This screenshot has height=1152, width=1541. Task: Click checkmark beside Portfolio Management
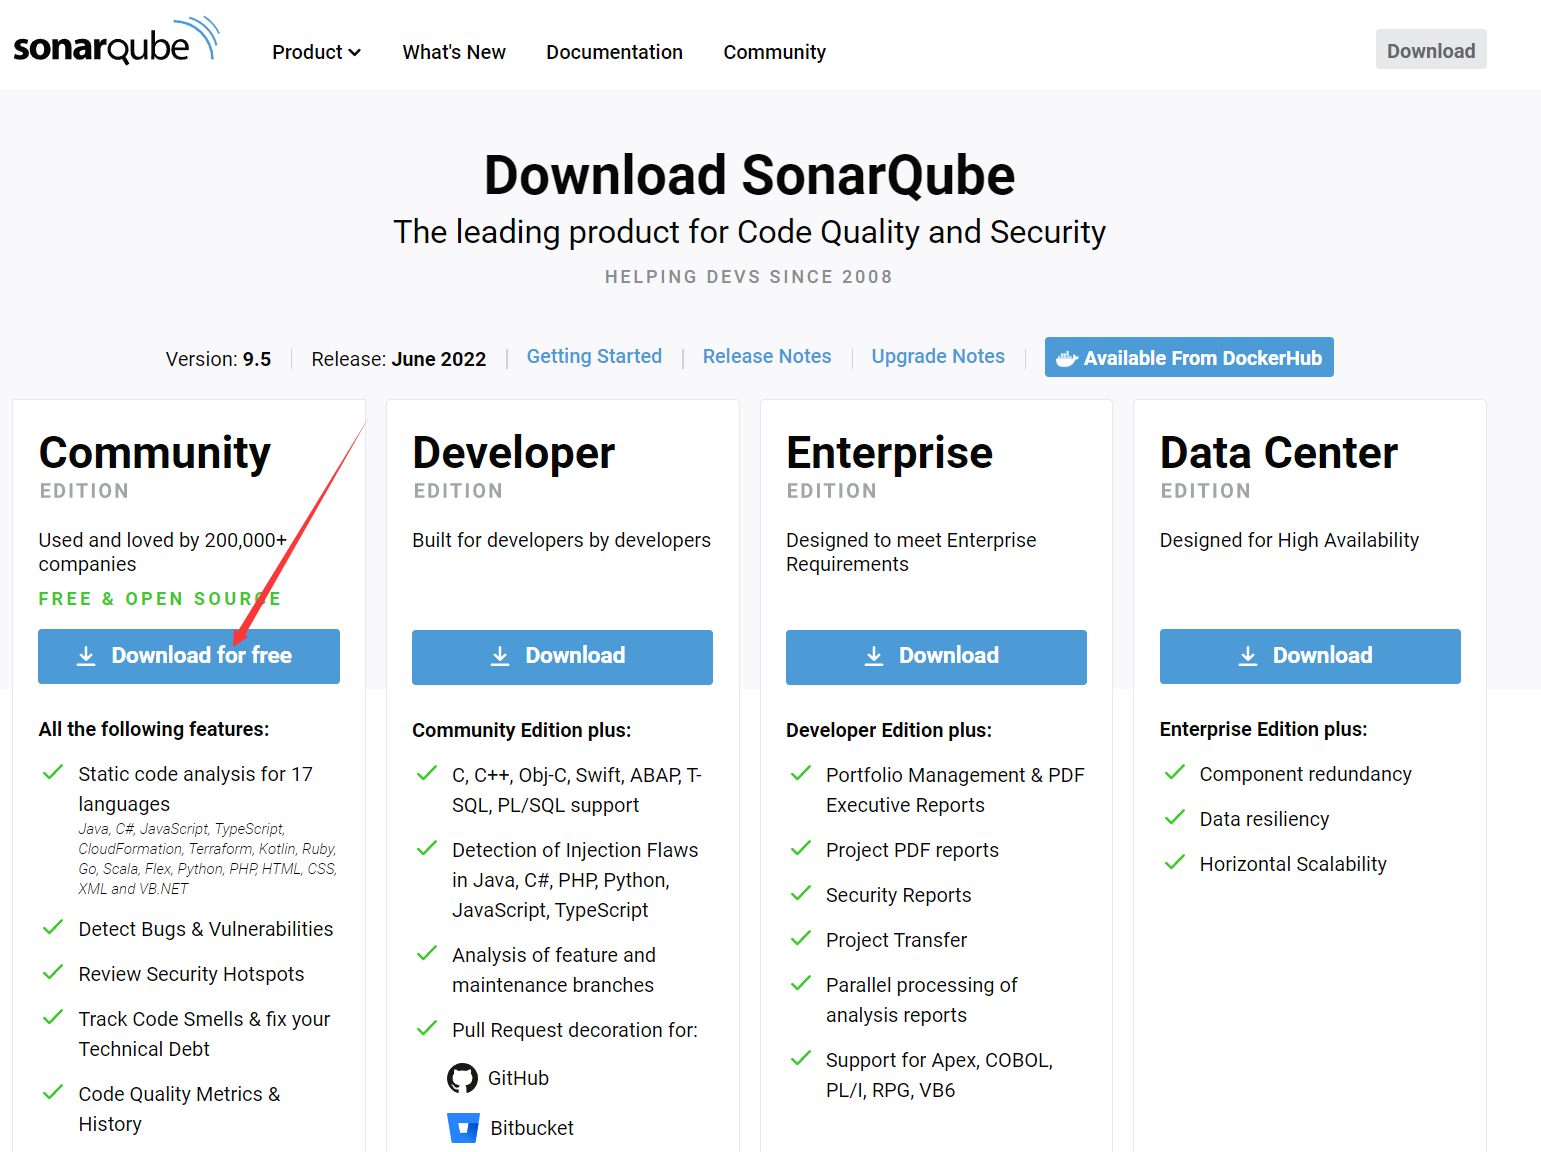(801, 774)
